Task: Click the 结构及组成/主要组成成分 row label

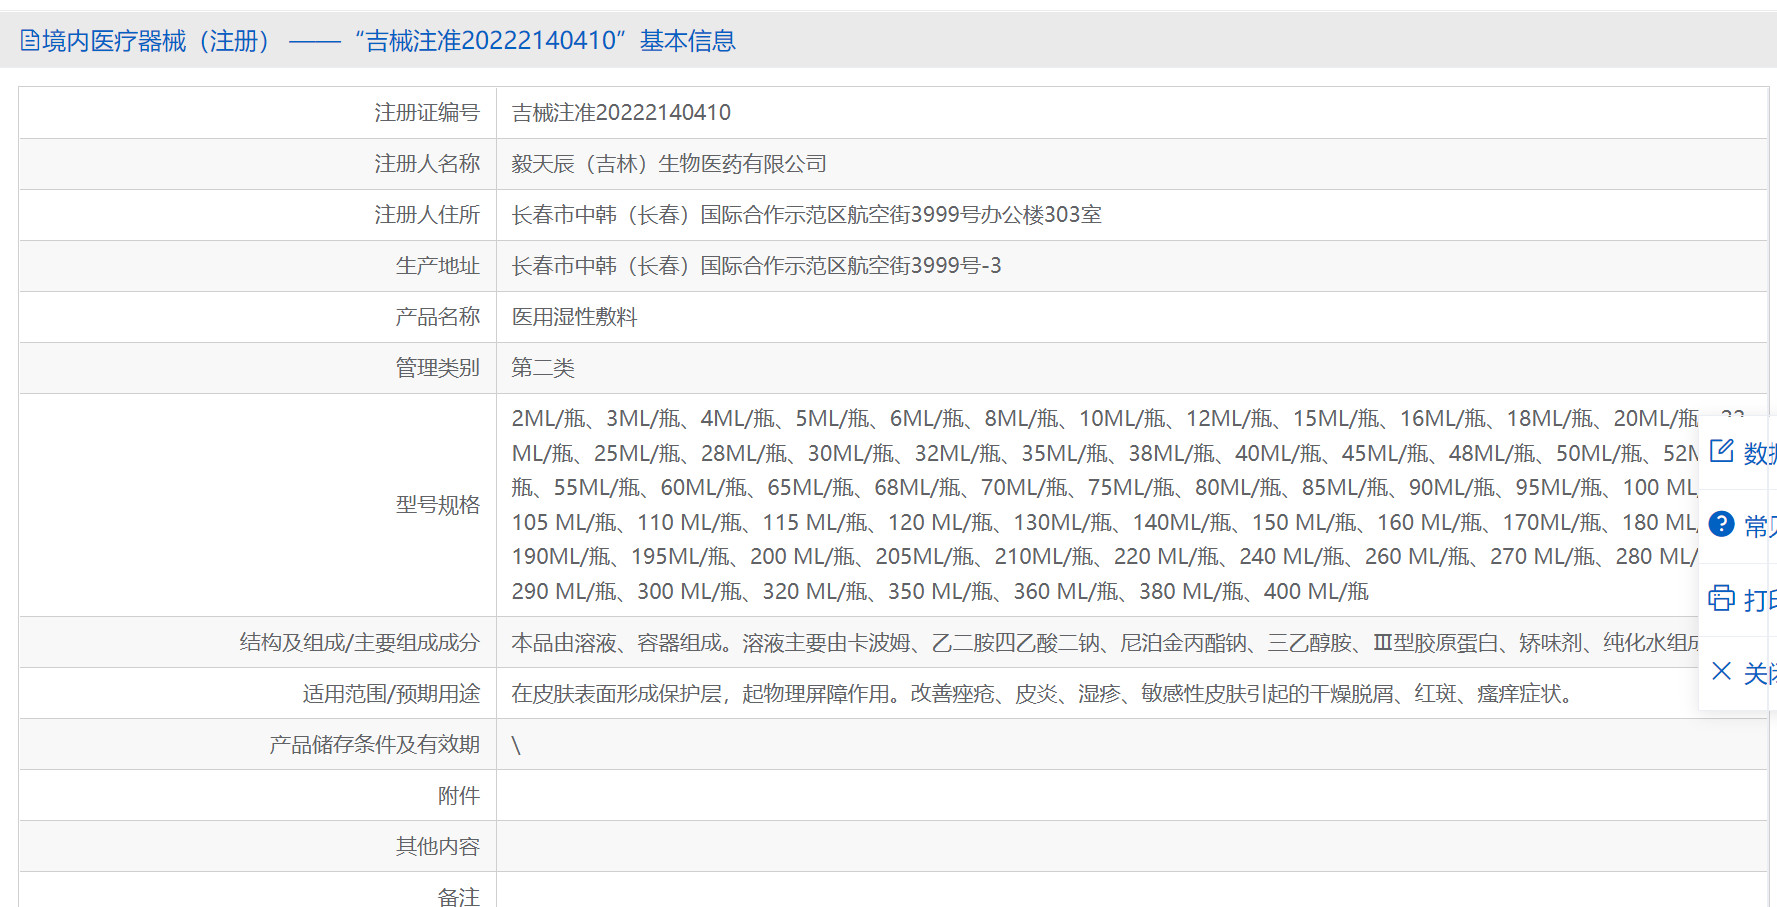Action: [359, 643]
